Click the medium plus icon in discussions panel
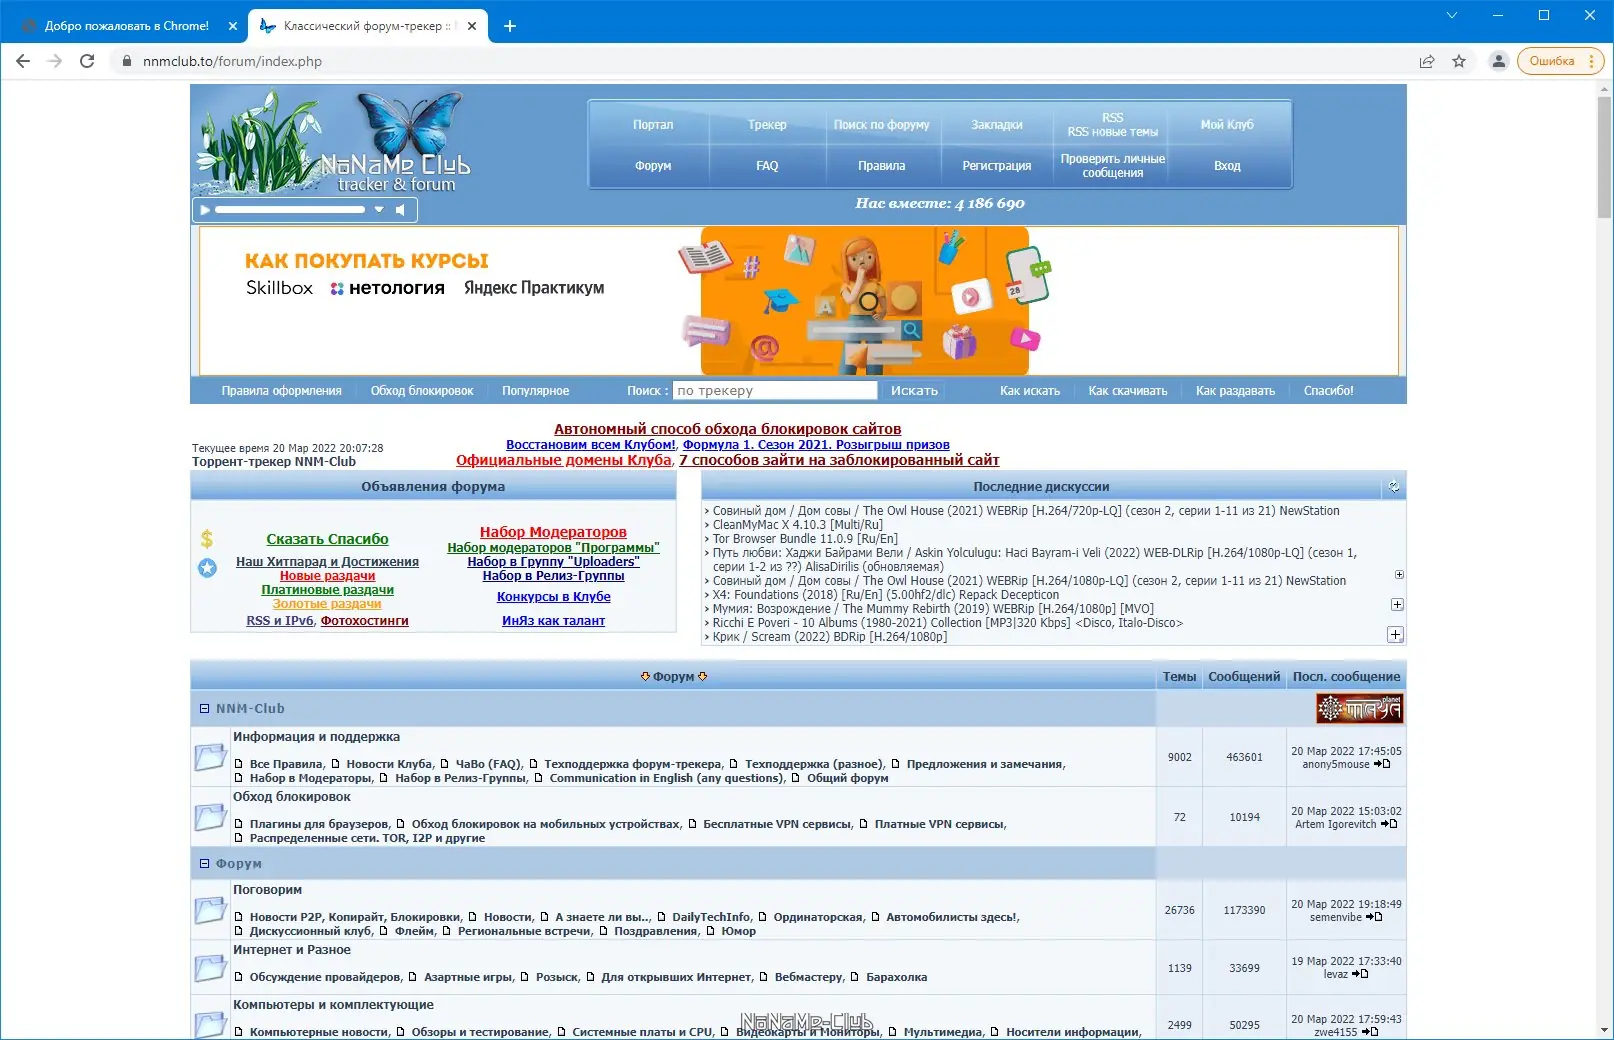1614x1040 pixels. point(1398,605)
